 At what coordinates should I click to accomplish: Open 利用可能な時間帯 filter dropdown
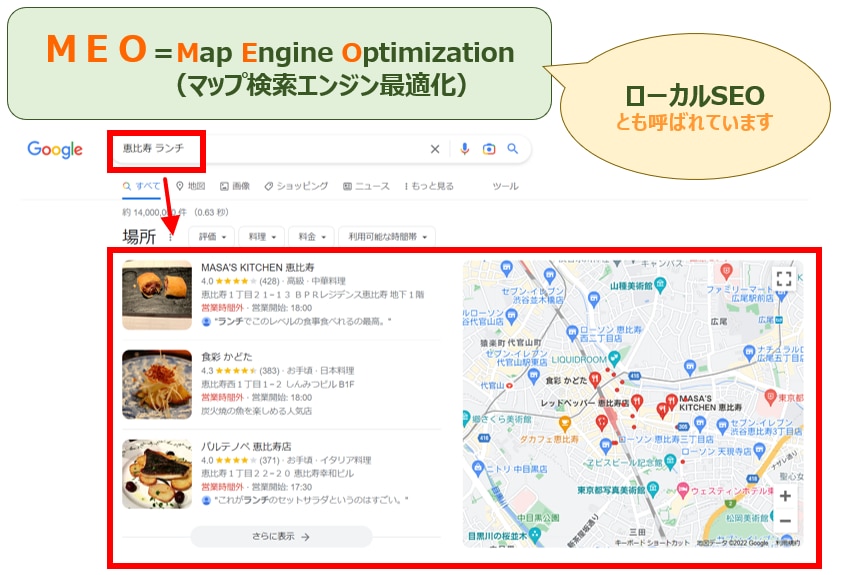tap(387, 237)
